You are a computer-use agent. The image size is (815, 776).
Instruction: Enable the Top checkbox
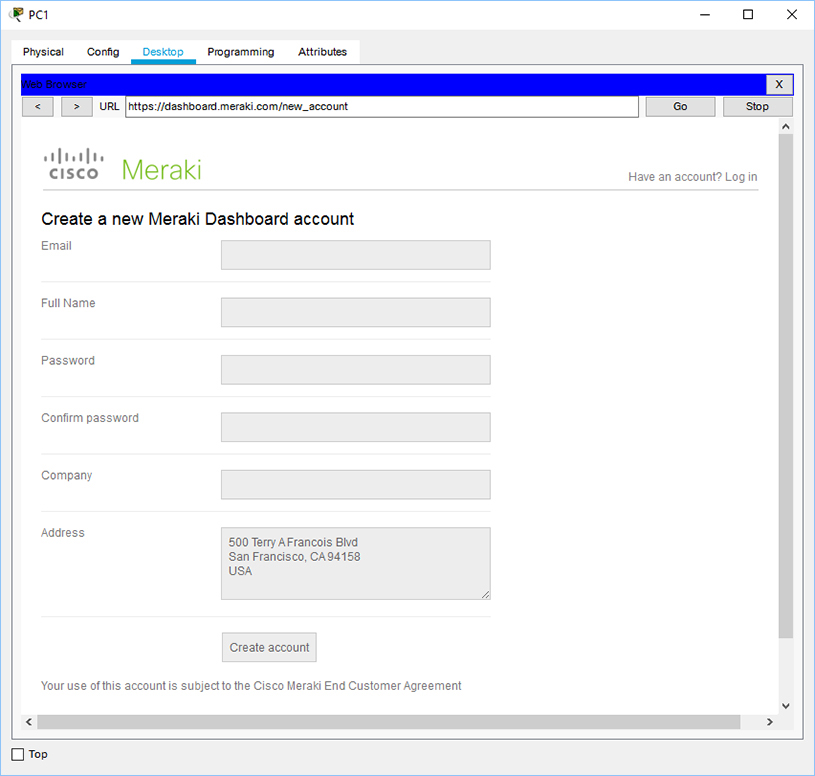point(18,754)
